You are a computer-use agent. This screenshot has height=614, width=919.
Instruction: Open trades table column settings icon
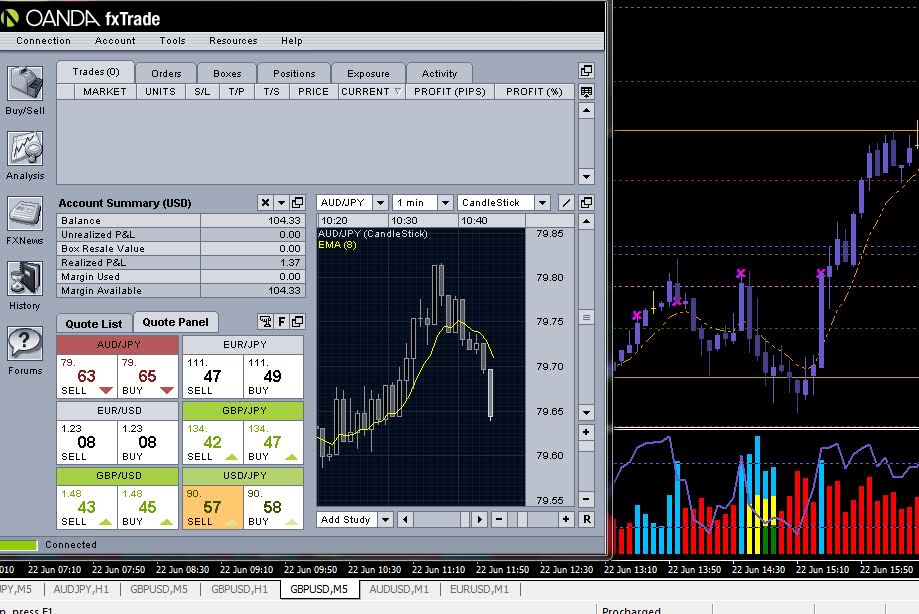586,92
